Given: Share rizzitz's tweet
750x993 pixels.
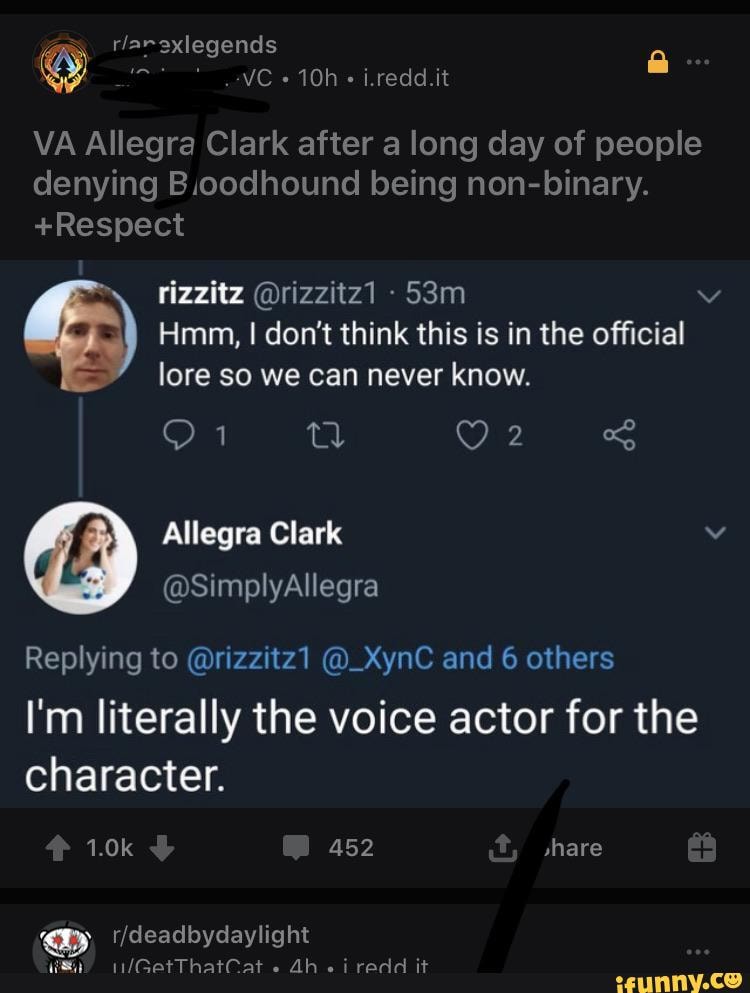Looking at the screenshot, I should pyautogui.click(x=619, y=435).
